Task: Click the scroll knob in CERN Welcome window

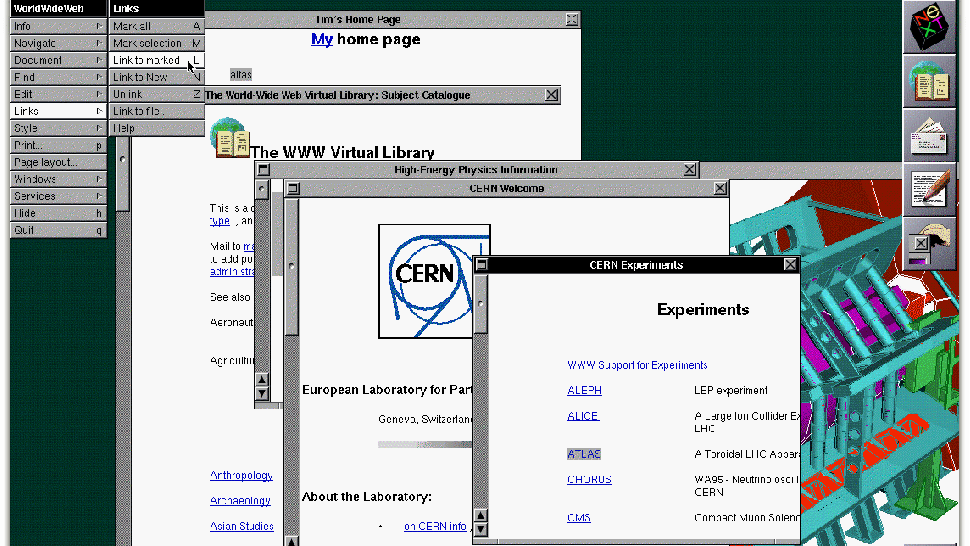Action: [291, 266]
